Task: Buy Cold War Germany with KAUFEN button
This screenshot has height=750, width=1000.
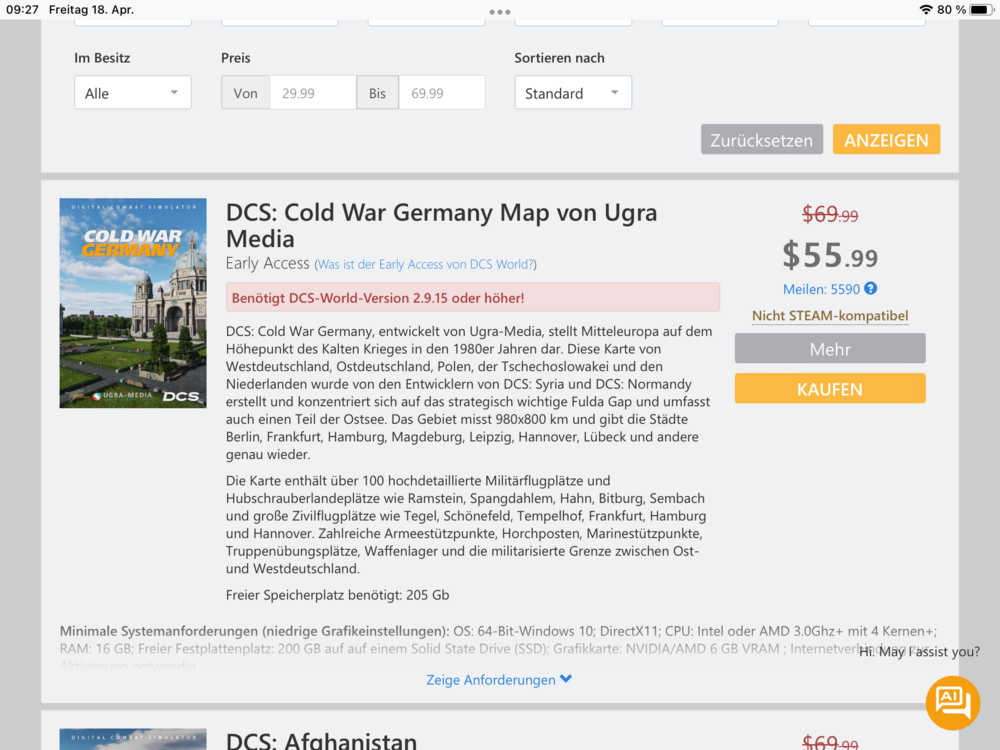Action: (x=830, y=389)
